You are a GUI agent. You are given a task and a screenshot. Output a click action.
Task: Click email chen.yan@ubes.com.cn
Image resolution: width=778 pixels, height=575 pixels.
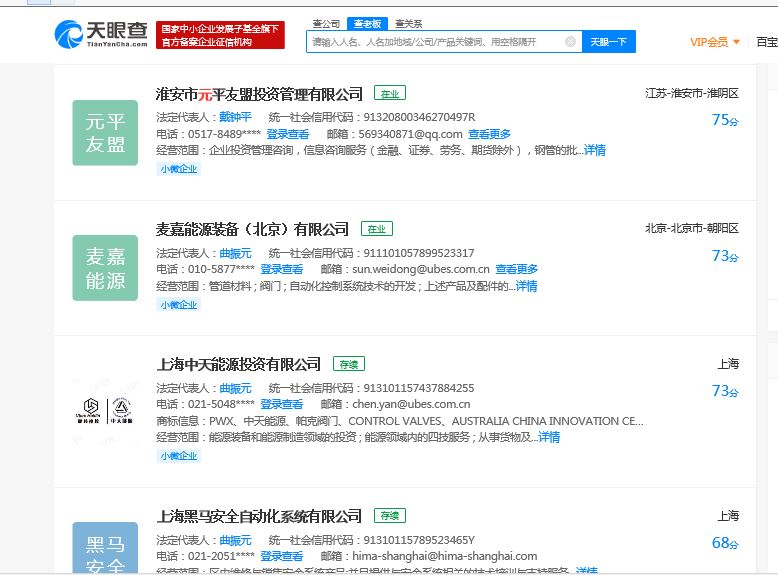coord(411,404)
